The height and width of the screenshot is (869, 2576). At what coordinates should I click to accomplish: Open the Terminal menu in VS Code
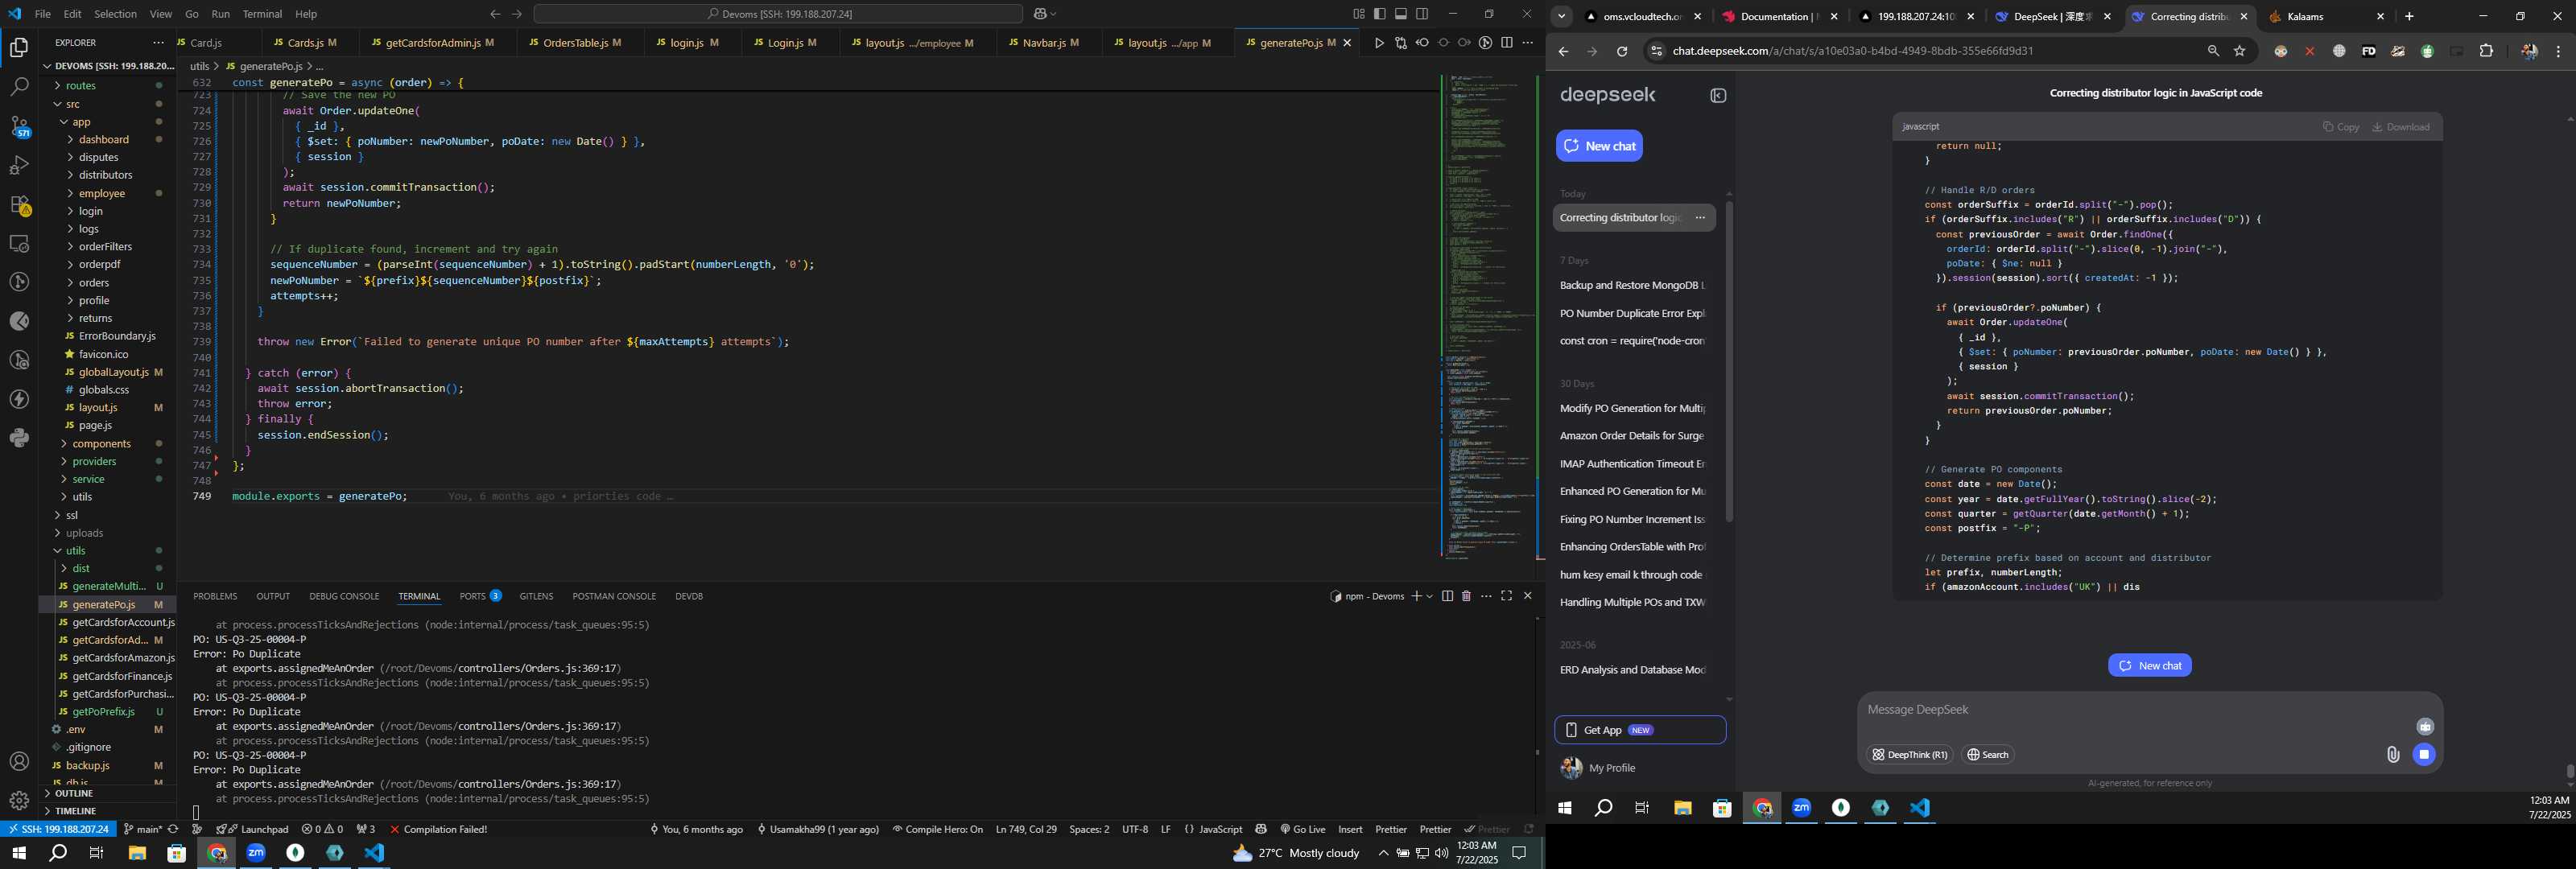click(x=262, y=14)
